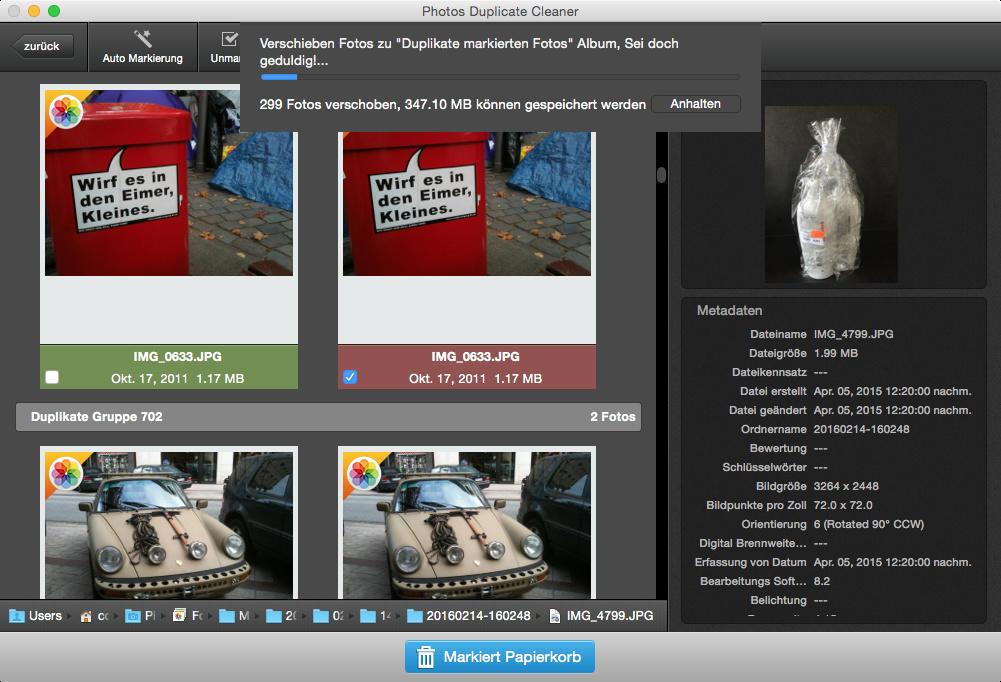Viewport: 1001px width, 682px height.
Task: Select the second Porsche car duplicate photo
Action: [467, 525]
